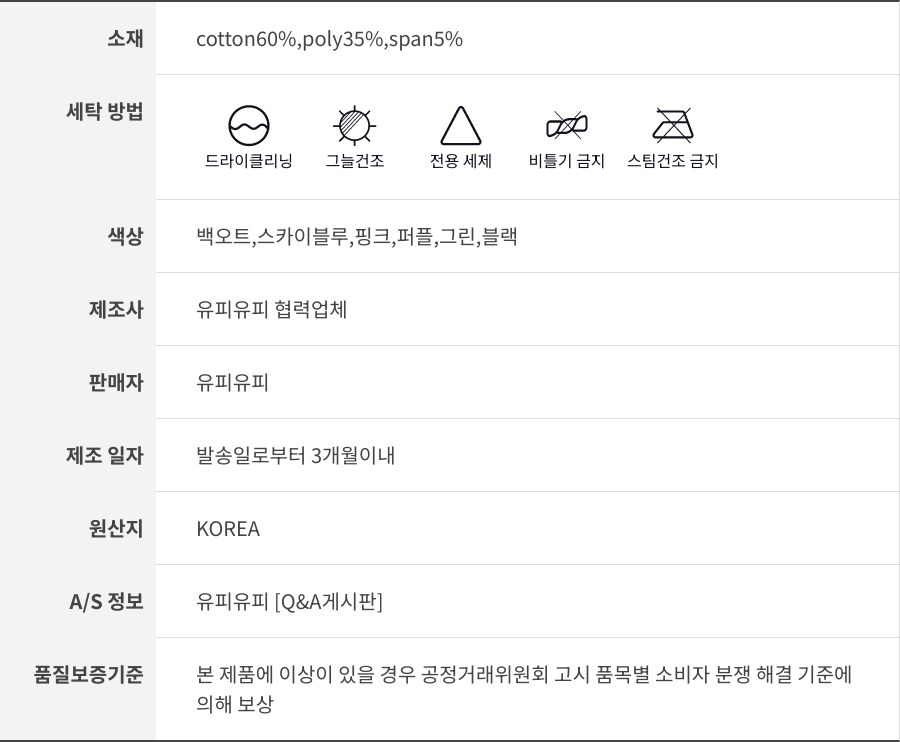Click the 세탁 방법 row label
Screen dimensions: 900x742
coord(104,111)
